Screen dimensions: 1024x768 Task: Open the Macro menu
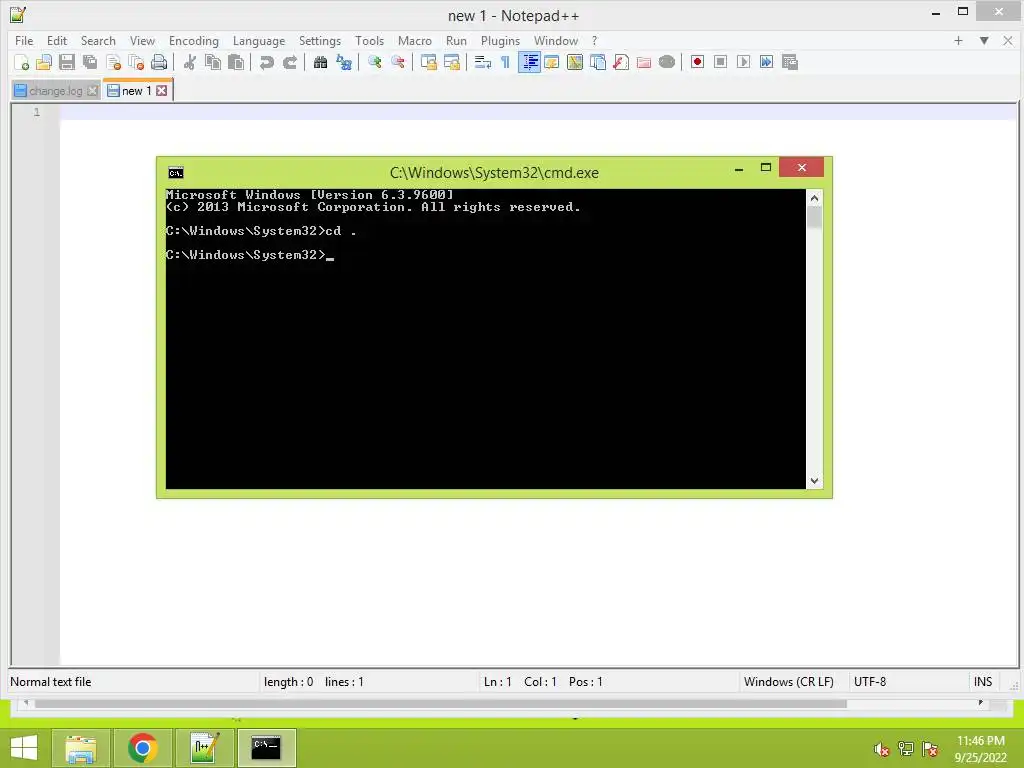pyautogui.click(x=415, y=40)
